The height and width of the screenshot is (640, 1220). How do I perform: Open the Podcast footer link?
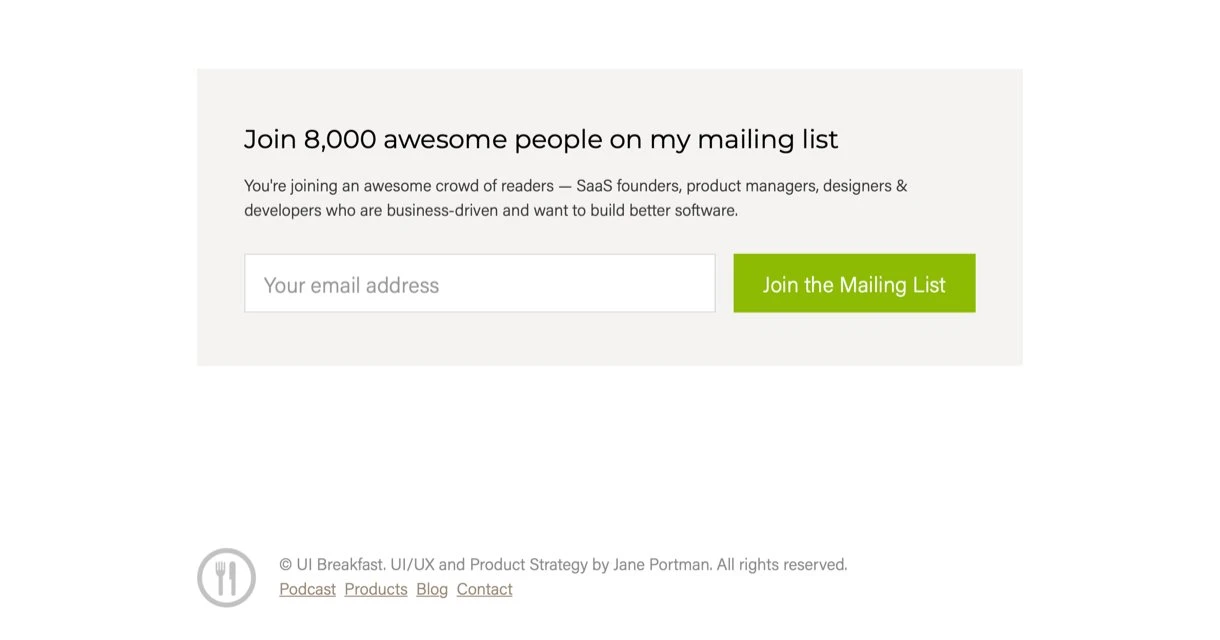[307, 590]
